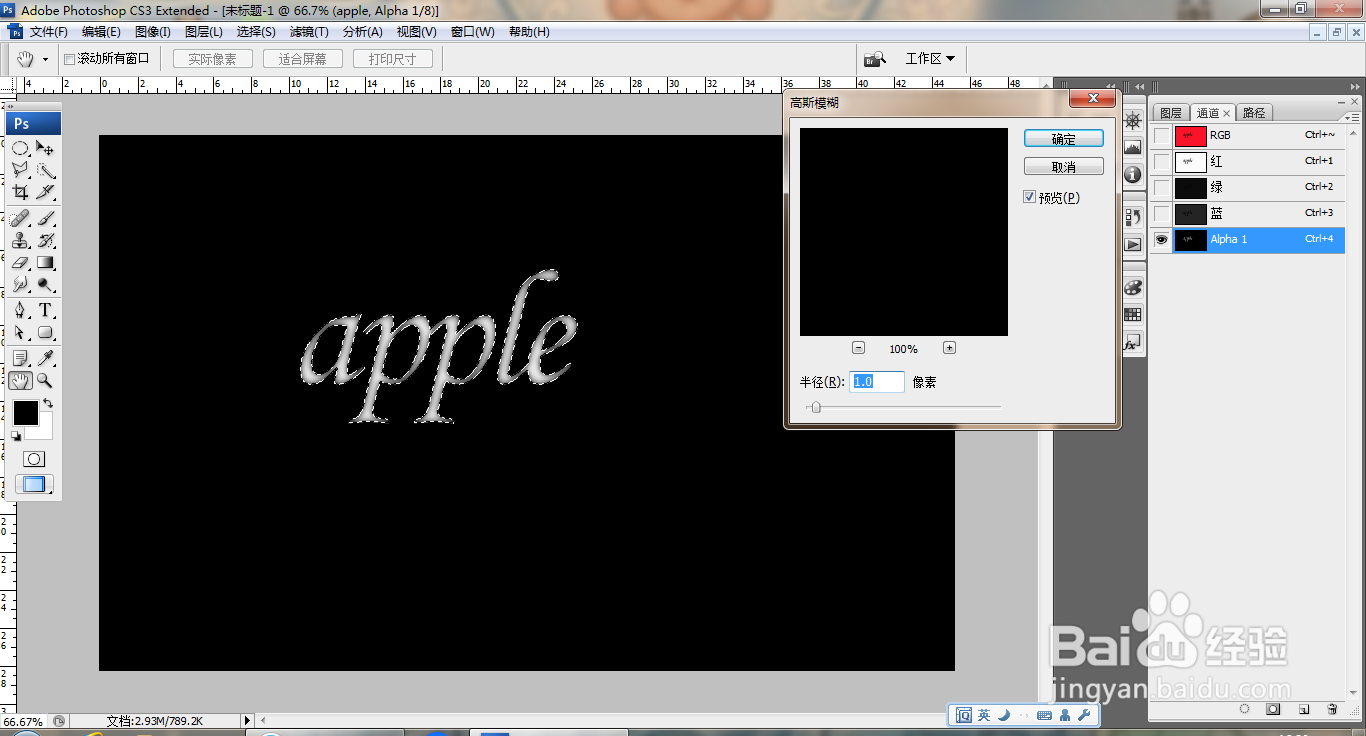
Task: Show the 红 channel visibility
Action: (x=1161, y=161)
